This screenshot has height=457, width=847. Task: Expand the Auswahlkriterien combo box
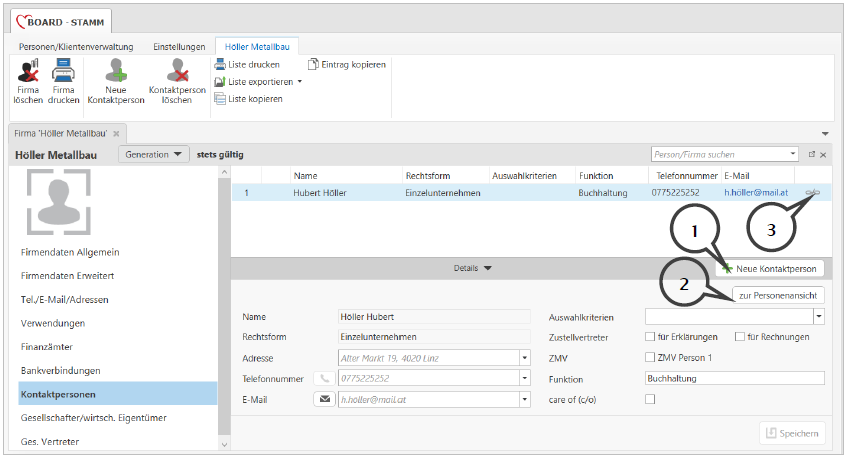pos(819,316)
